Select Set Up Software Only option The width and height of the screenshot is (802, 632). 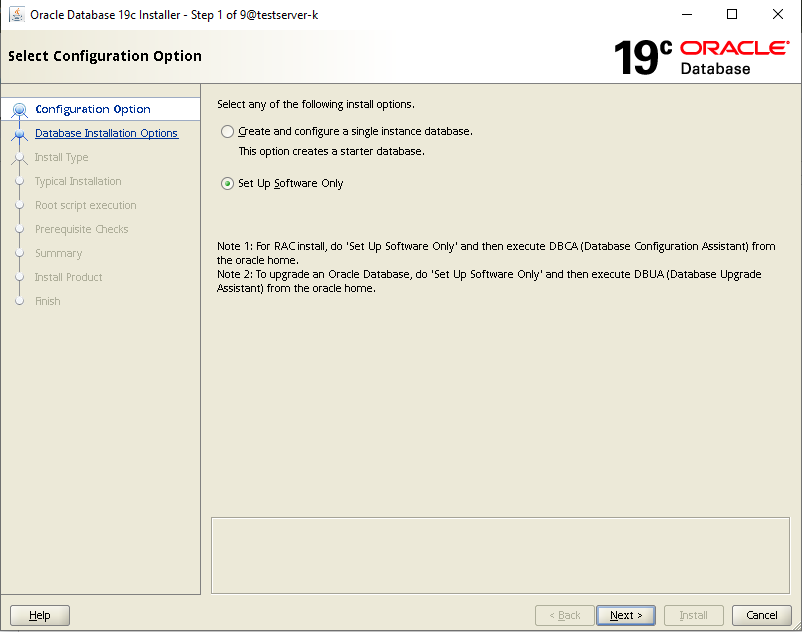click(228, 183)
